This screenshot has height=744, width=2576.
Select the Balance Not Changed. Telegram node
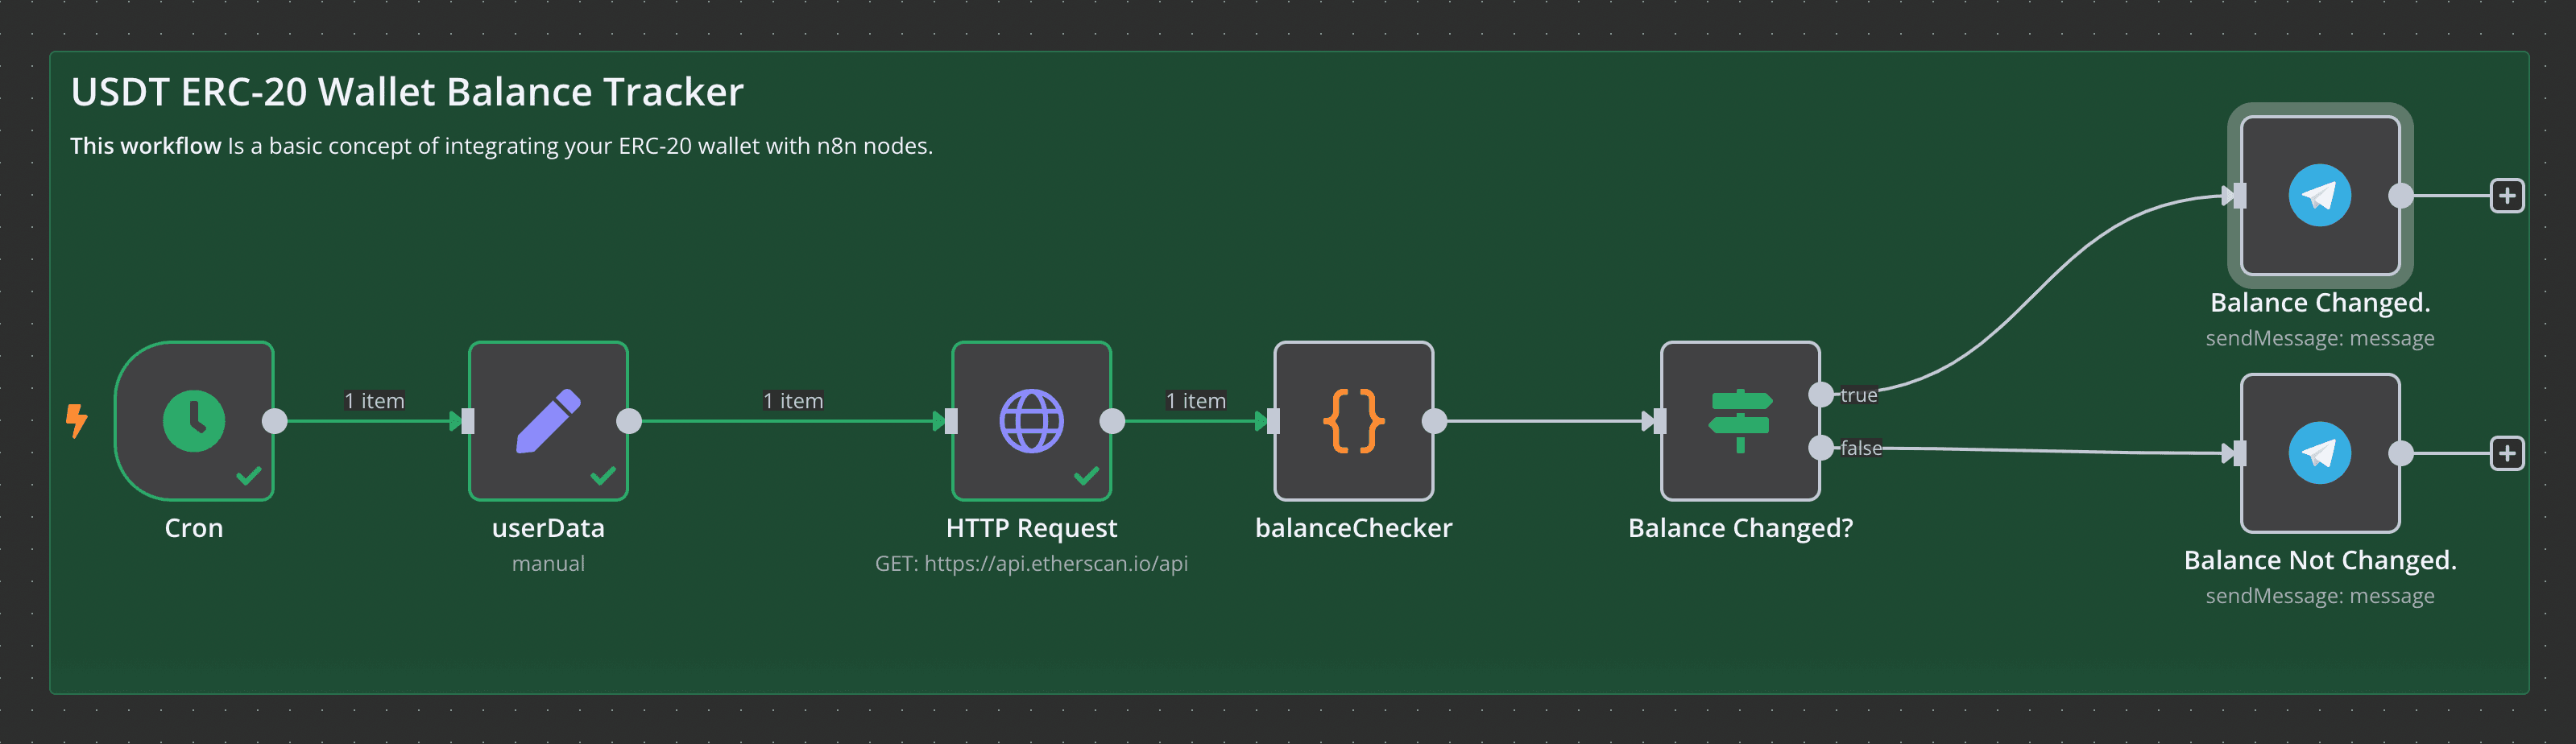pyautogui.click(x=2319, y=453)
